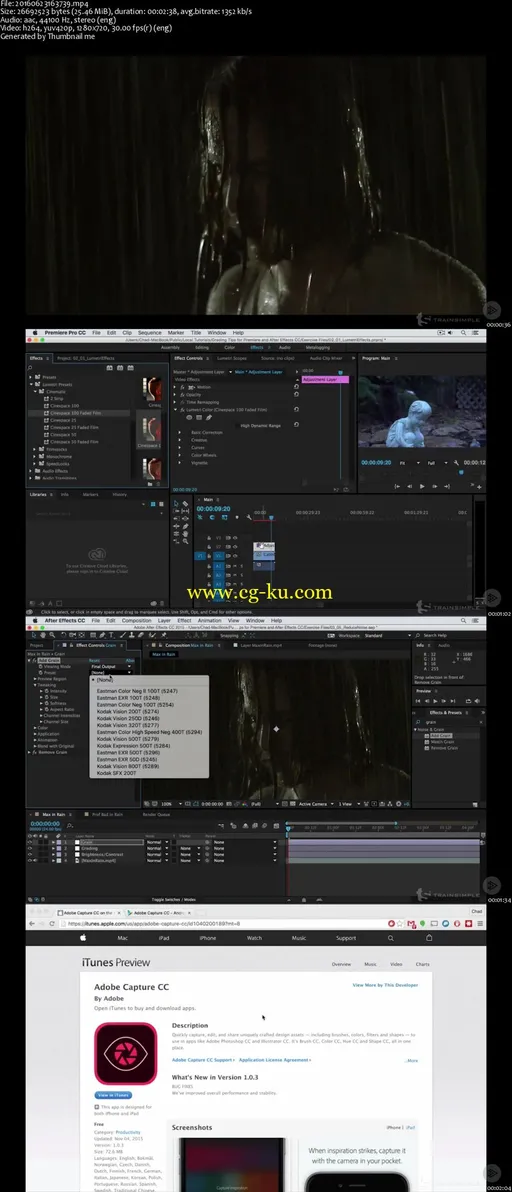Pick the Selection tool in After Effects toolbar

point(33,635)
